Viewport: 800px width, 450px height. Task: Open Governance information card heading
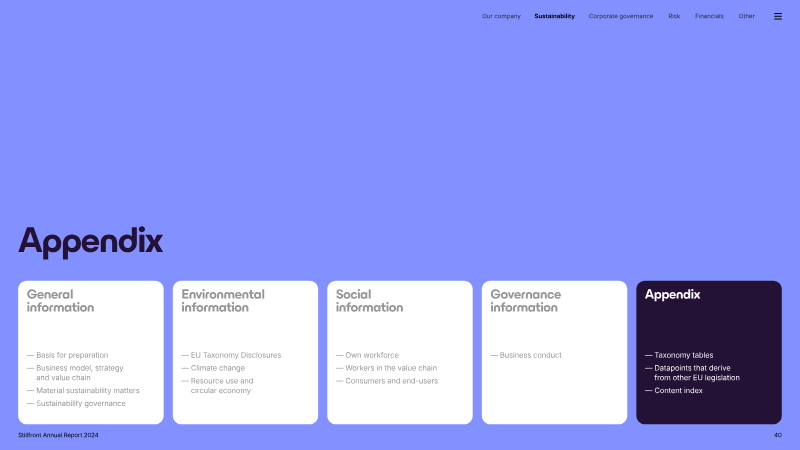pos(526,301)
